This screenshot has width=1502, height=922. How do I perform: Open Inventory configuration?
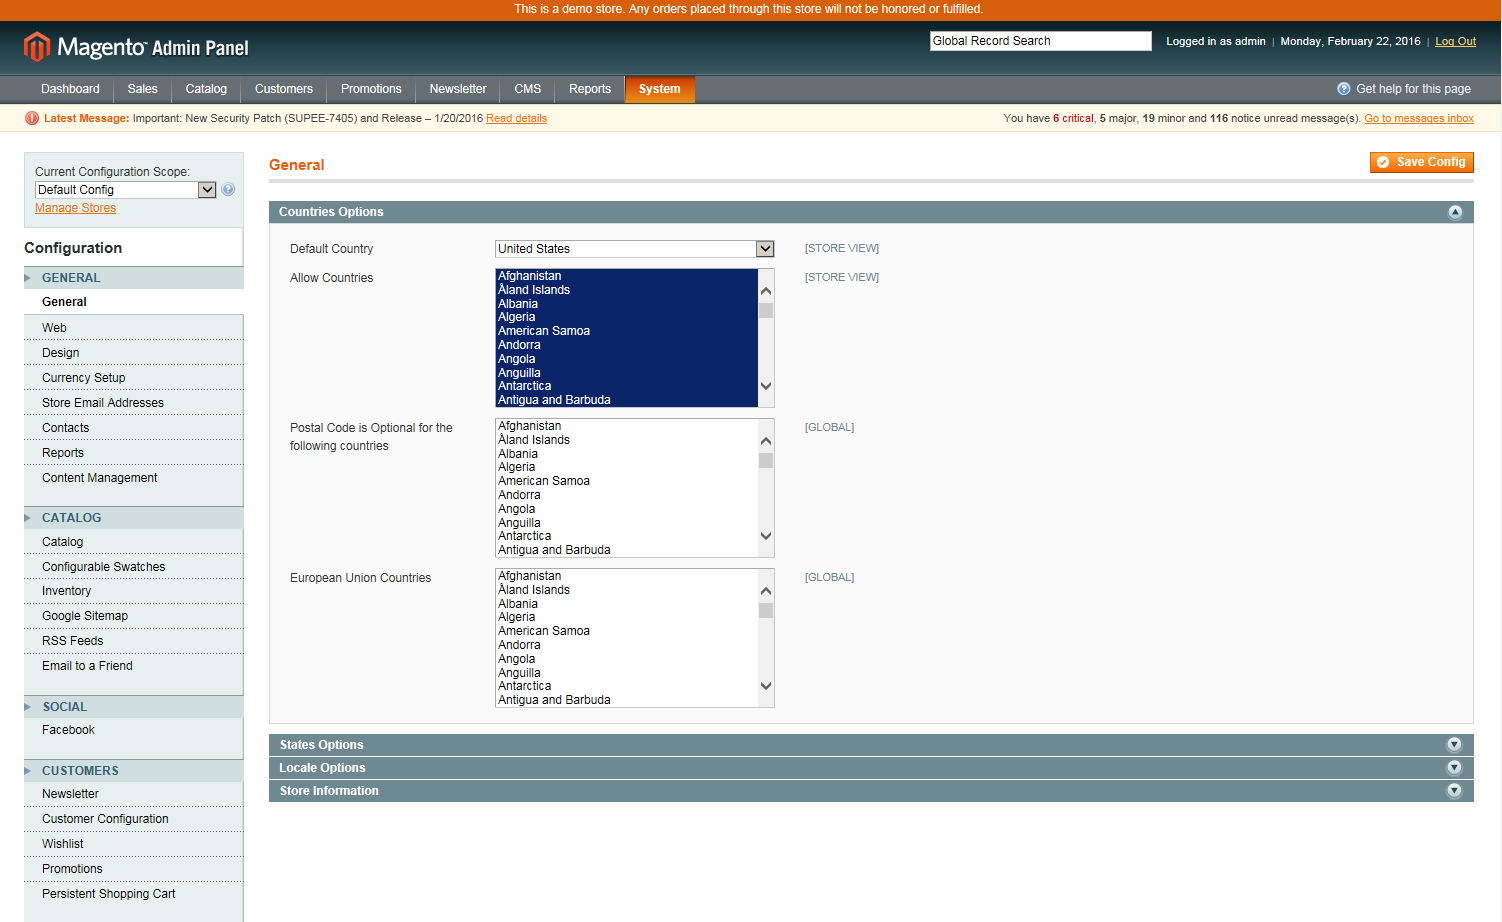coord(133,591)
